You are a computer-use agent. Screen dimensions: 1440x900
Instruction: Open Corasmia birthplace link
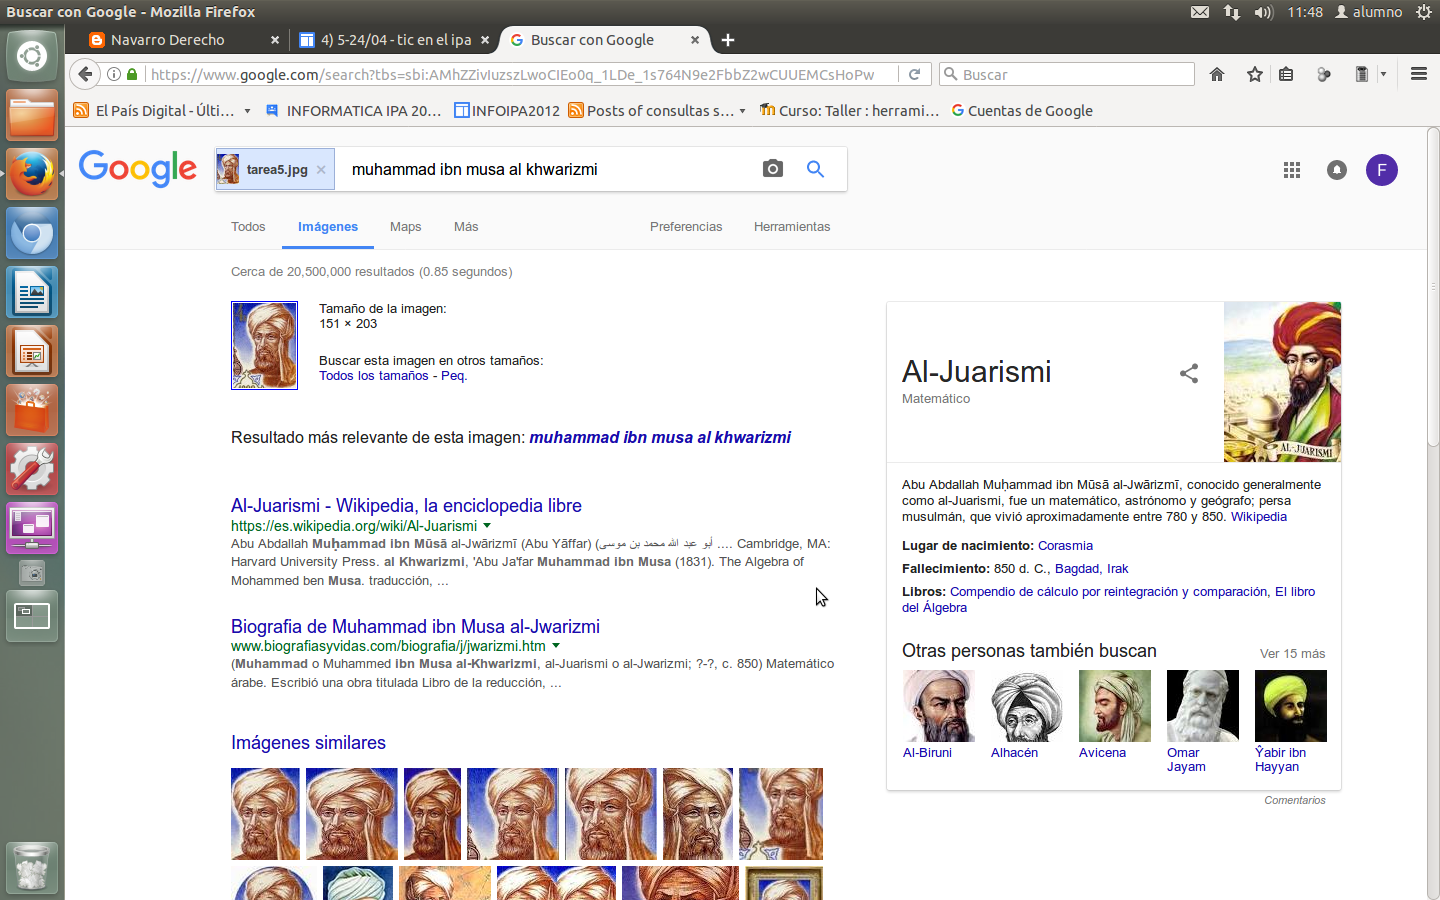click(1065, 546)
